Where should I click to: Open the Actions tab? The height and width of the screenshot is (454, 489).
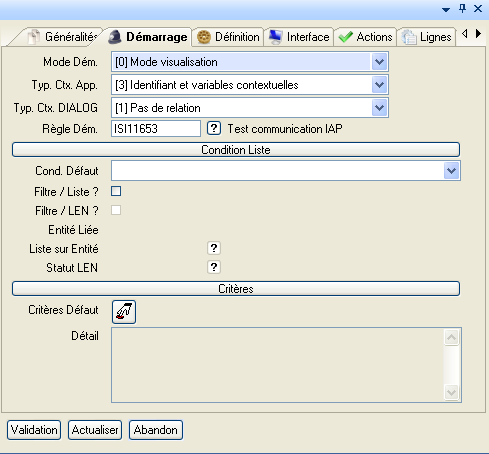coord(365,37)
